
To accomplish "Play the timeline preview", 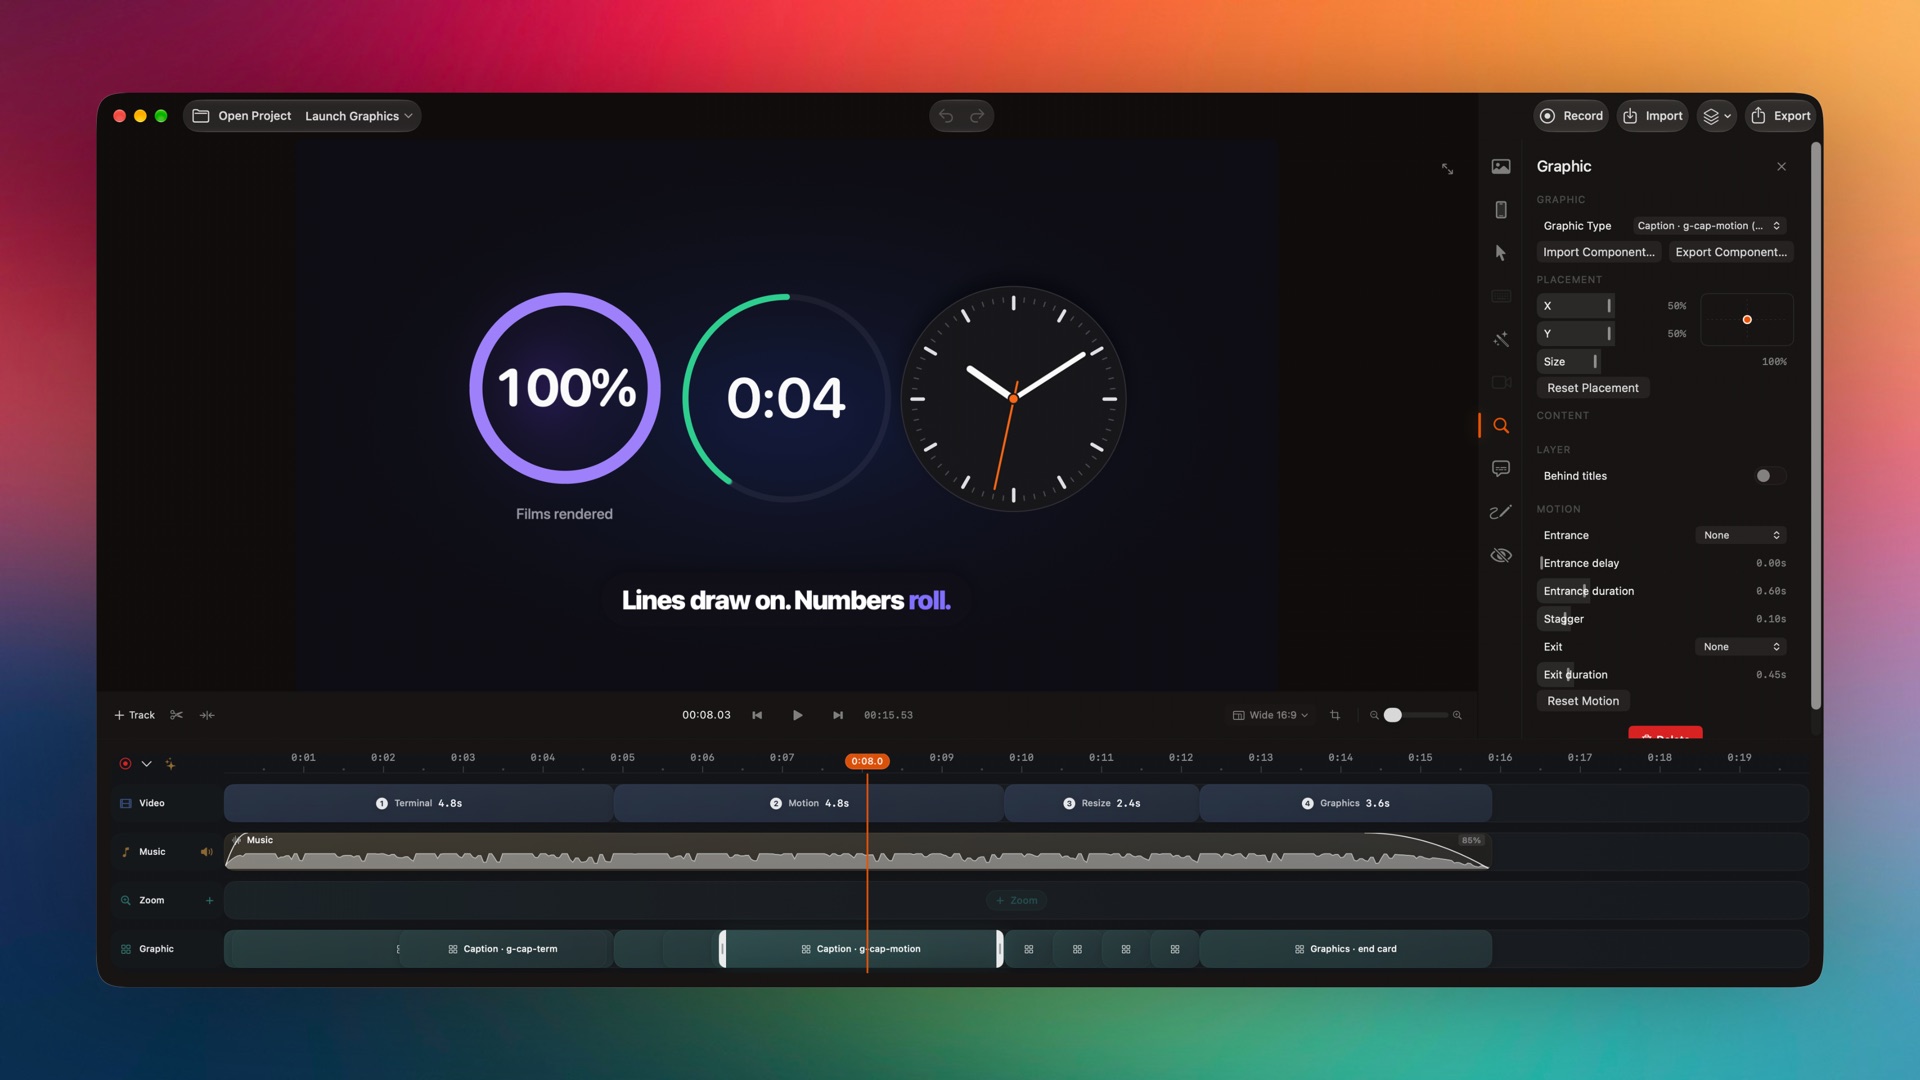I will (x=798, y=716).
